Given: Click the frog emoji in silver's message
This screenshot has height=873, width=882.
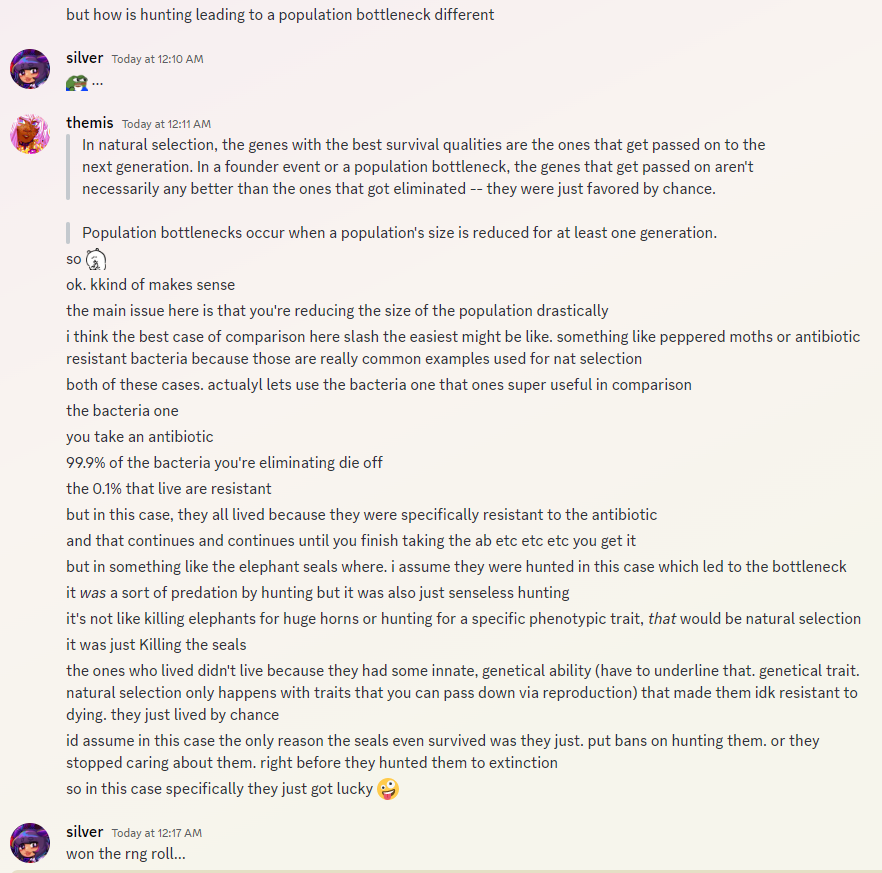Looking at the screenshot, I should coord(77,82).
